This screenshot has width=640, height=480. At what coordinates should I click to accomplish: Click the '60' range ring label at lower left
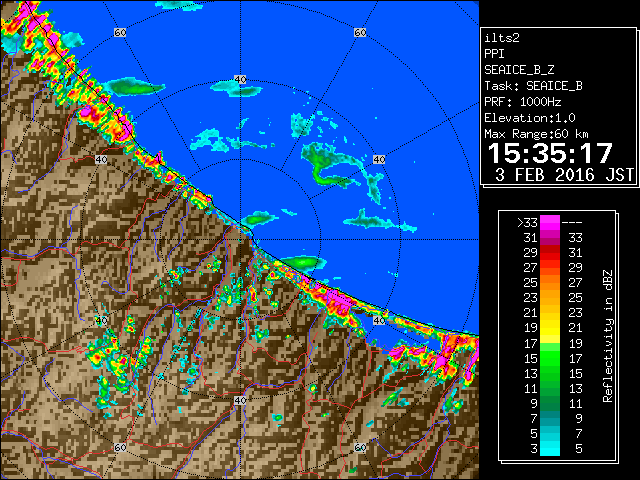point(120,448)
